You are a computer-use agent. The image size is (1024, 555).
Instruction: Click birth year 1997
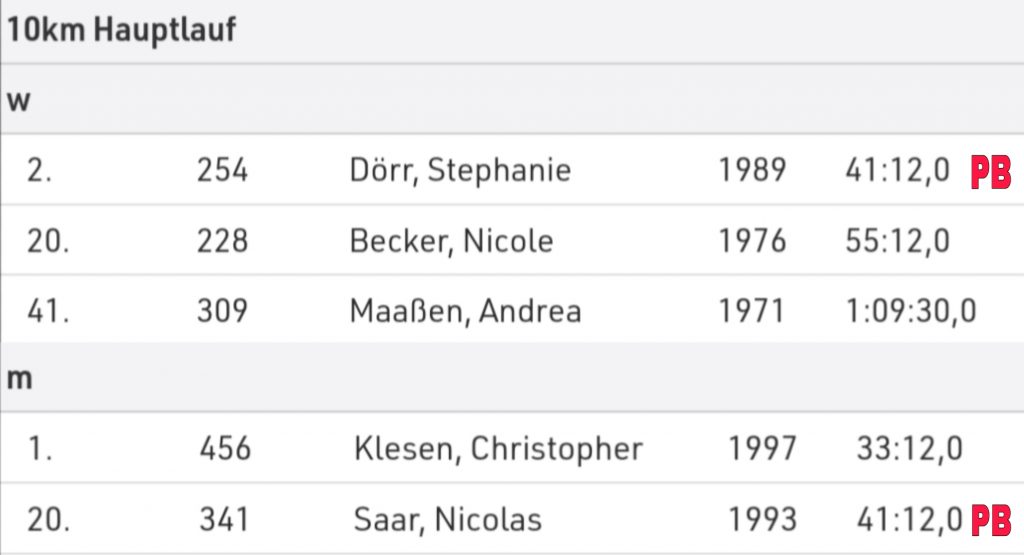pos(762,449)
